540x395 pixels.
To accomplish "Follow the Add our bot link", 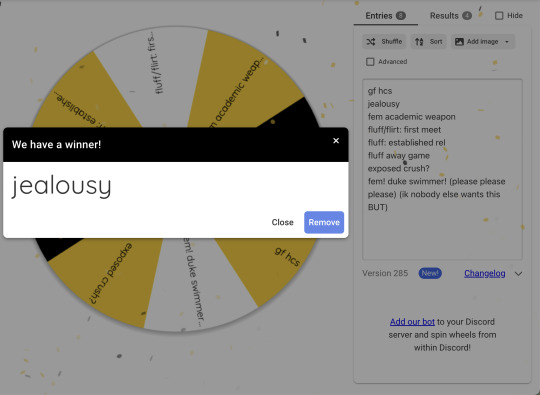I will tap(412, 322).
